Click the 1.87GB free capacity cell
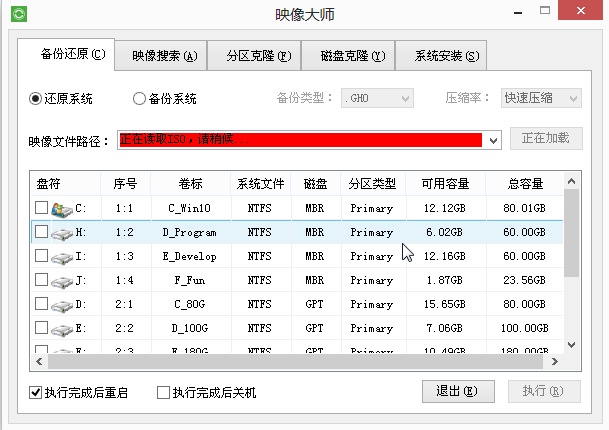Viewport: 609px width, 430px height. (445, 280)
